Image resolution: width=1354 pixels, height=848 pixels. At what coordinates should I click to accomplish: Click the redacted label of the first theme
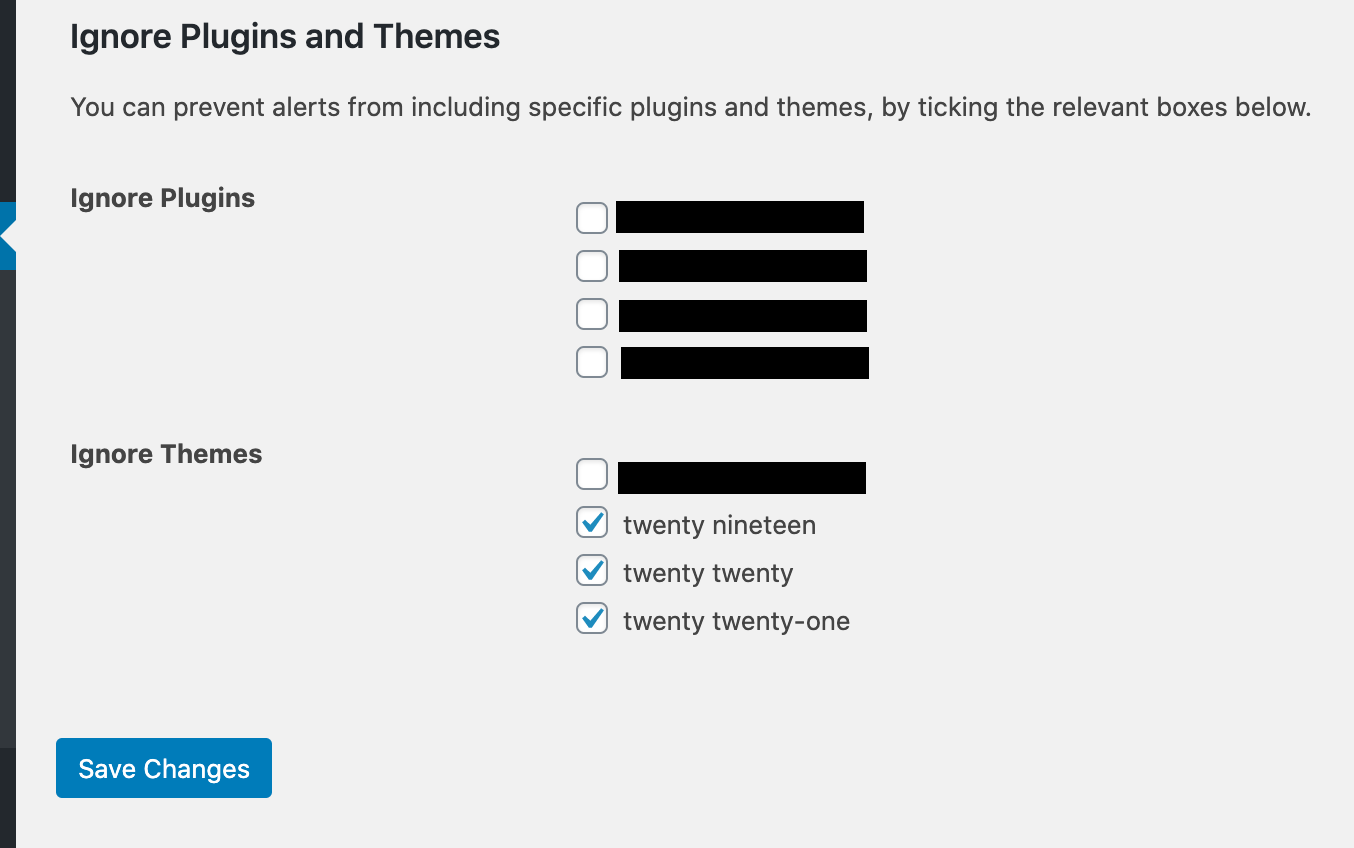tap(741, 478)
